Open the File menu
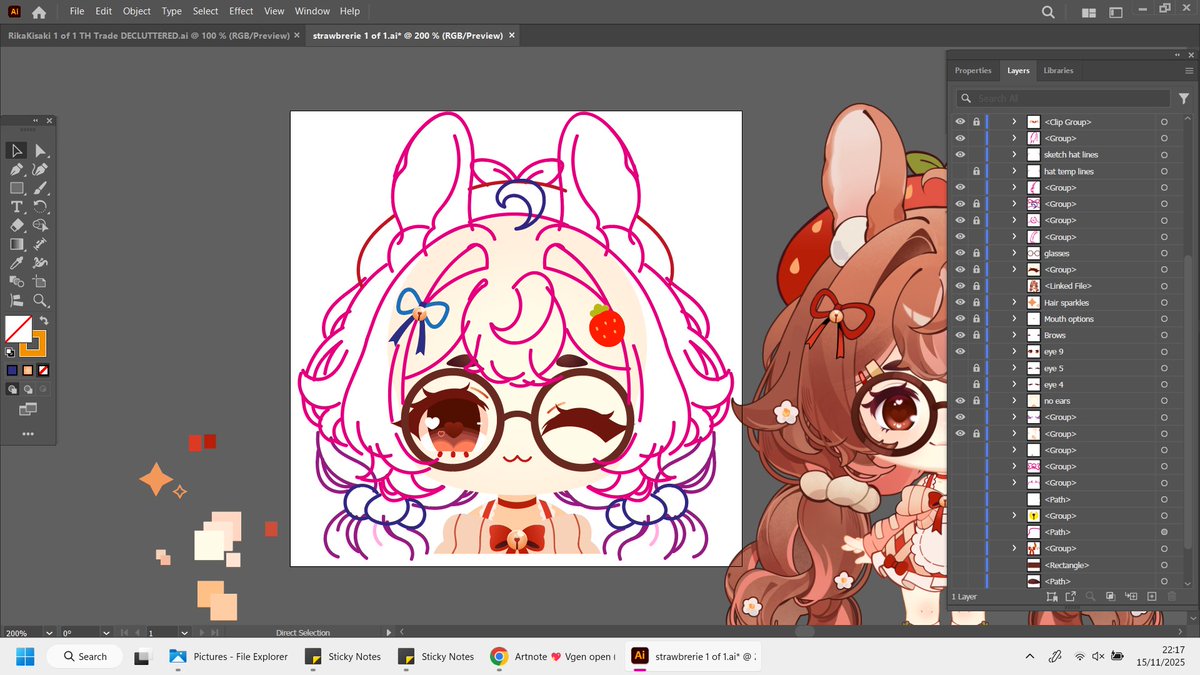Screen dimensions: 1200x675 77,11
